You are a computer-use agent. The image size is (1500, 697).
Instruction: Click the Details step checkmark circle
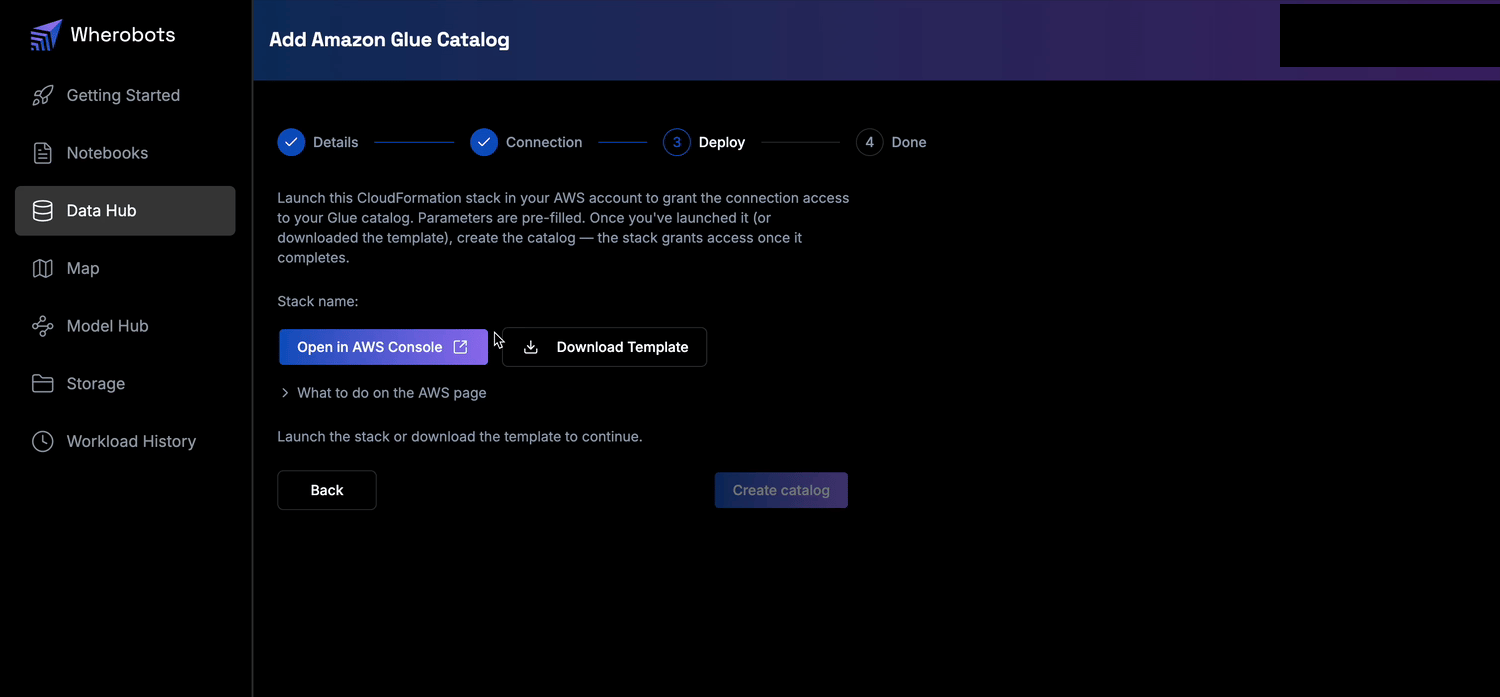pyautogui.click(x=291, y=142)
